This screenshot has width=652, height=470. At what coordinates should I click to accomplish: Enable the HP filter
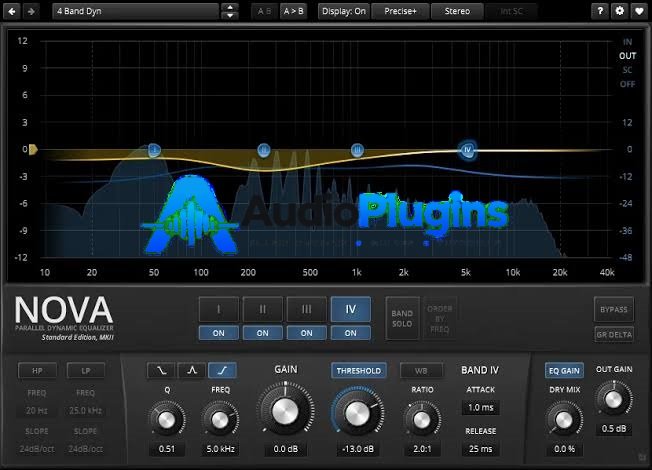37,371
